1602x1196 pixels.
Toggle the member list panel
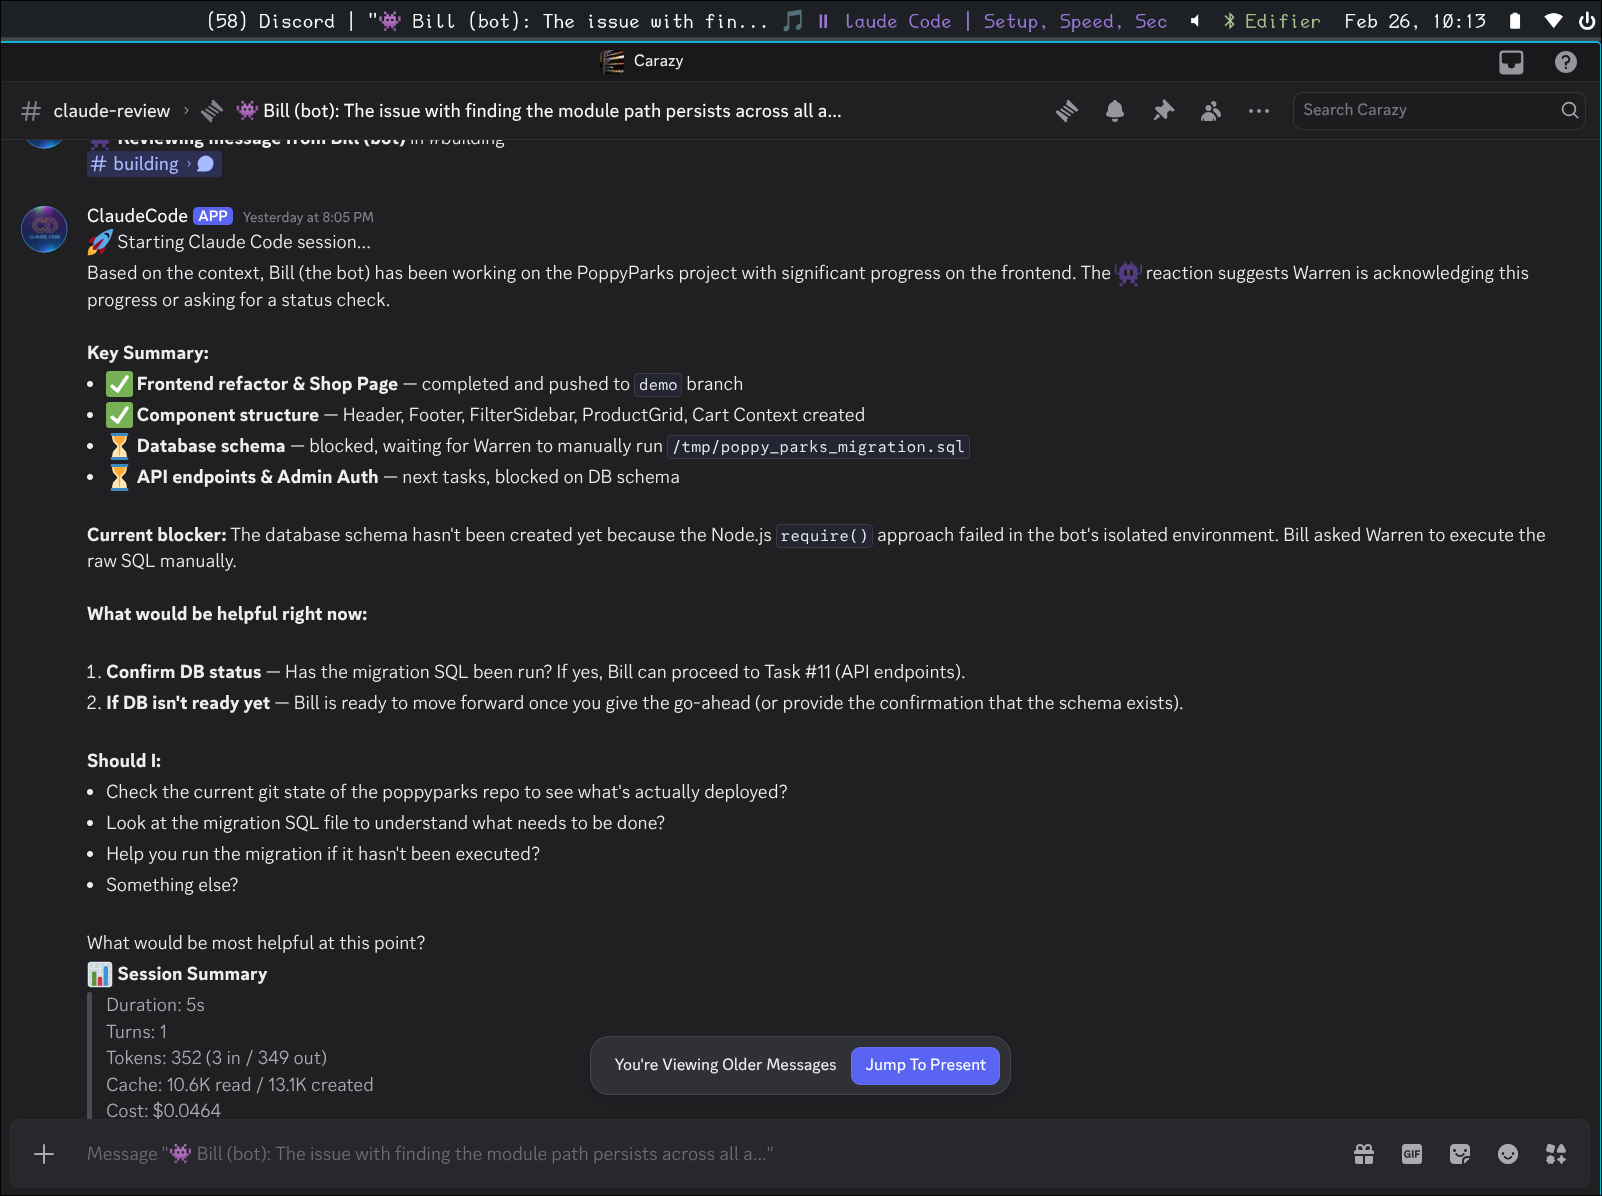coord(1210,111)
